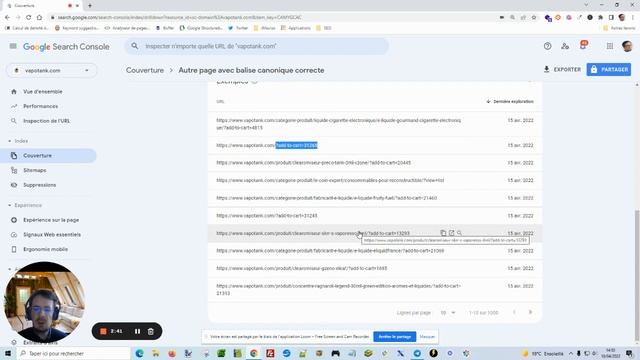This screenshot has height=360, width=640.
Task: Open the Autres favoris folder
Action: click(x=619, y=28)
